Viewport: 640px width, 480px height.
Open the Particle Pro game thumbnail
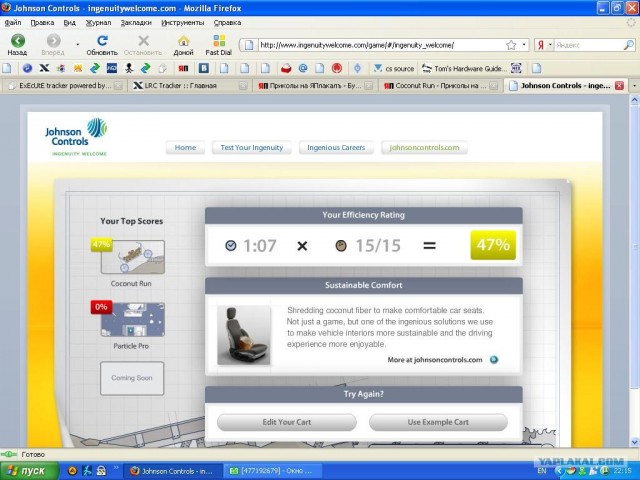click(x=133, y=320)
